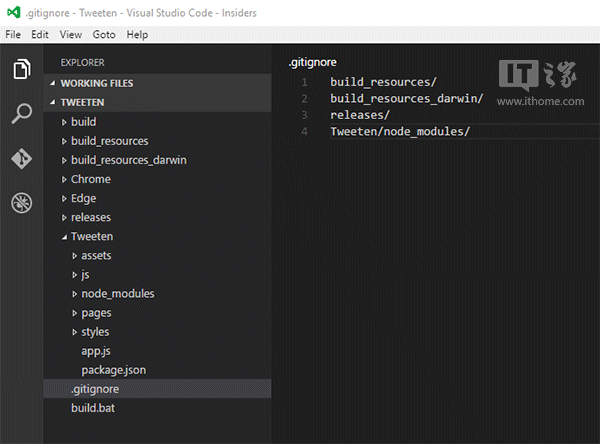Place cursor on line 'Tweeten/node_modules/'
This screenshot has width=600, height=444.
(x=400, y=131)
